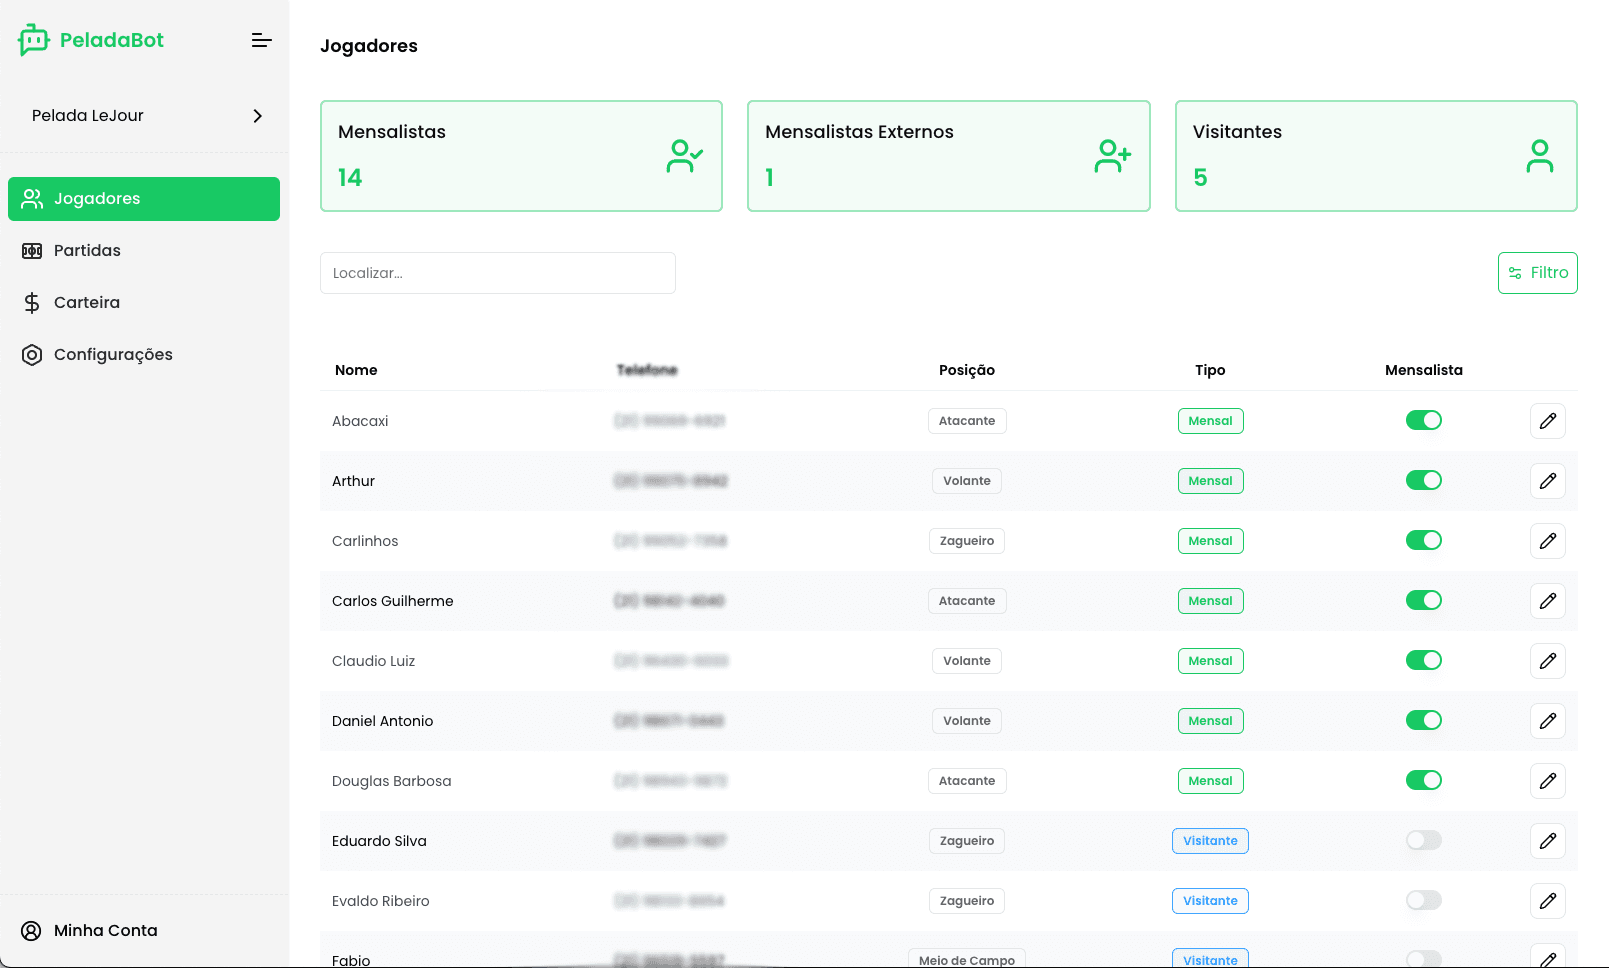Go to Partidas in the sidebar
1609x968 pixels.
click(87, 251)
